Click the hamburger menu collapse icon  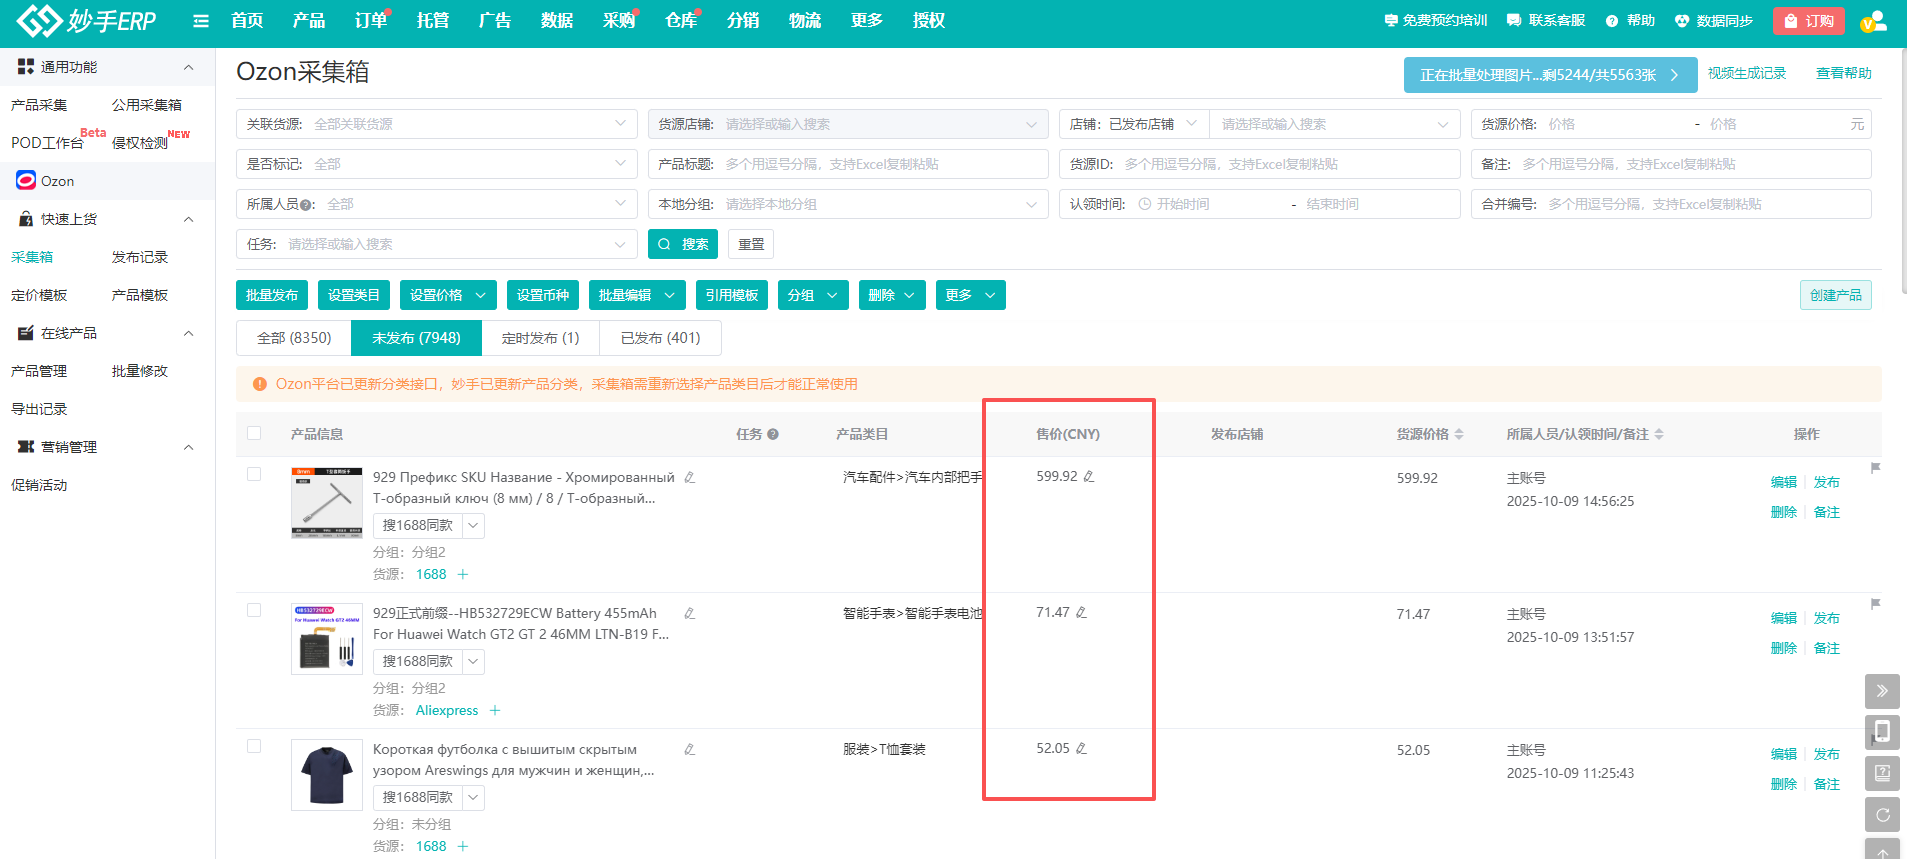point(201,21)
